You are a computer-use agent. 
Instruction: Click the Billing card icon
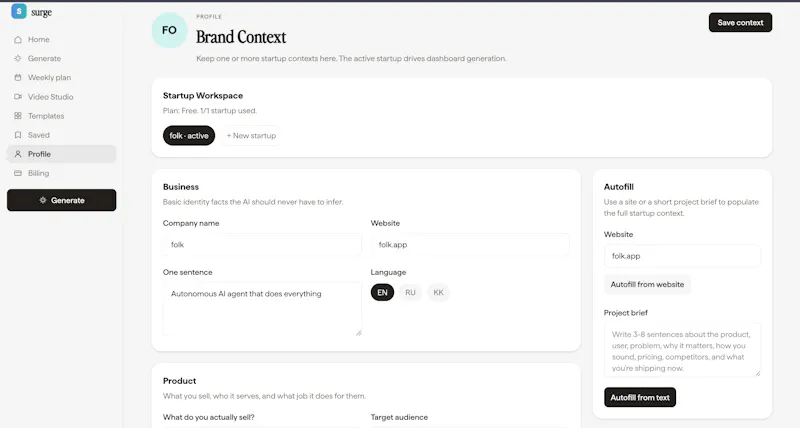click(x=18, y=173)
